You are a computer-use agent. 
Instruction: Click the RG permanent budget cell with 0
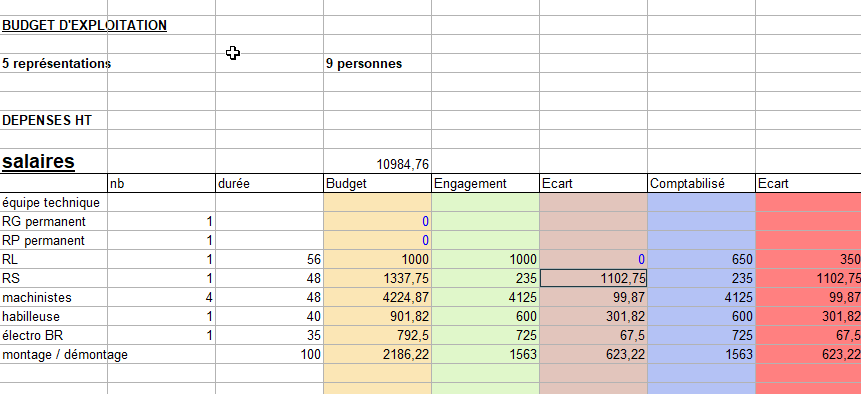(377, 222)
